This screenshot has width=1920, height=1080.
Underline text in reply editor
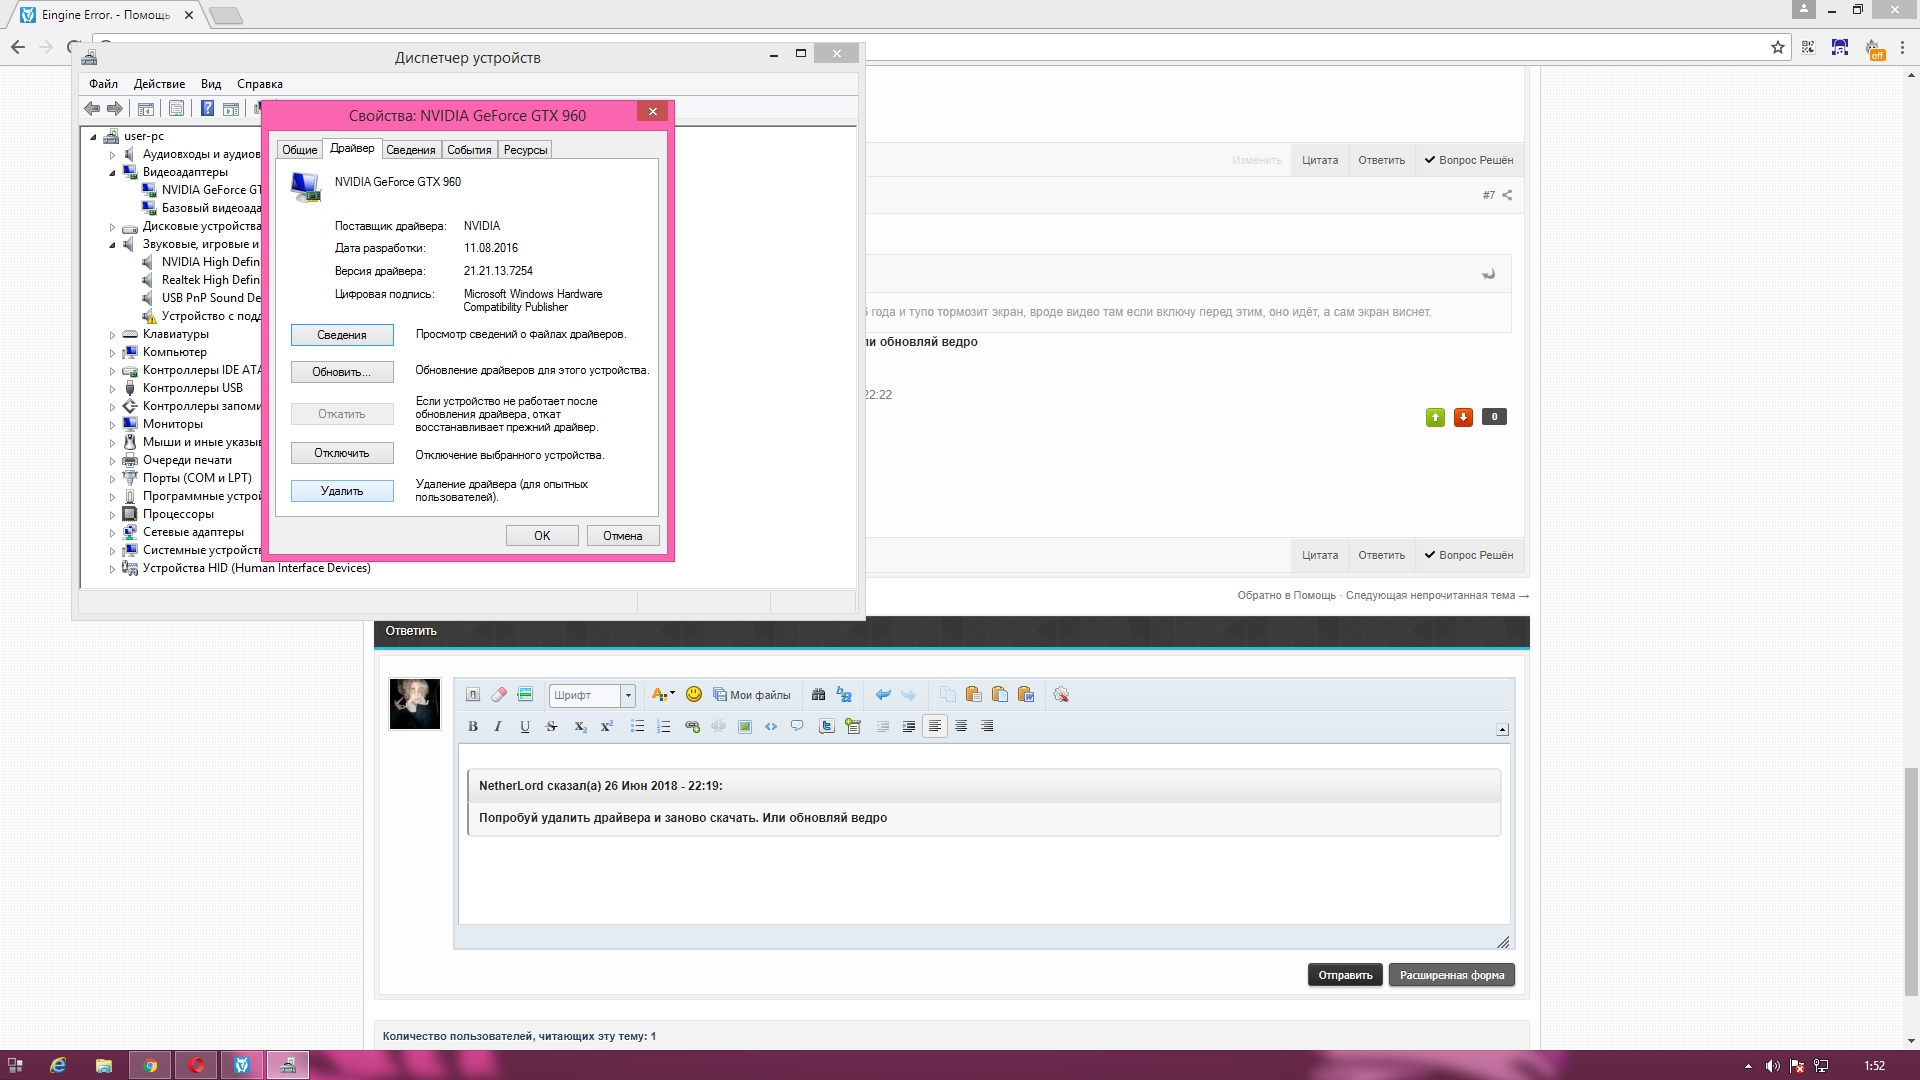(524, 727)
